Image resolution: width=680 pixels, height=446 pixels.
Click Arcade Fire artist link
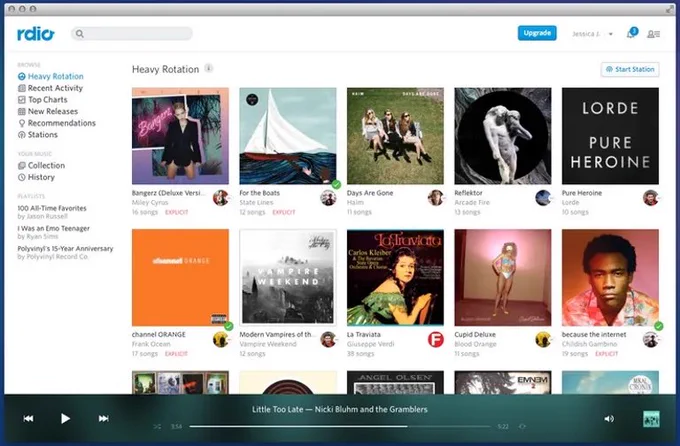pyautogui.click(x=472, y=203)
